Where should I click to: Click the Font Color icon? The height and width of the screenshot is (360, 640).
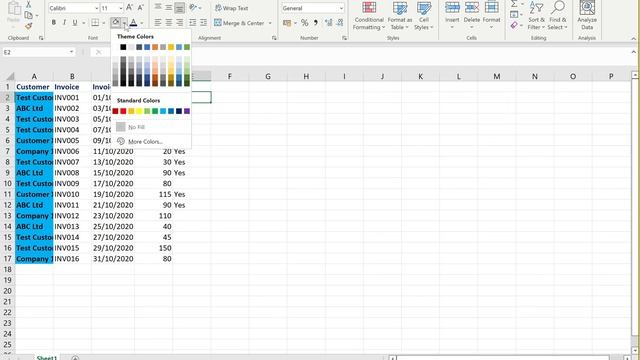tap(133, 23)
